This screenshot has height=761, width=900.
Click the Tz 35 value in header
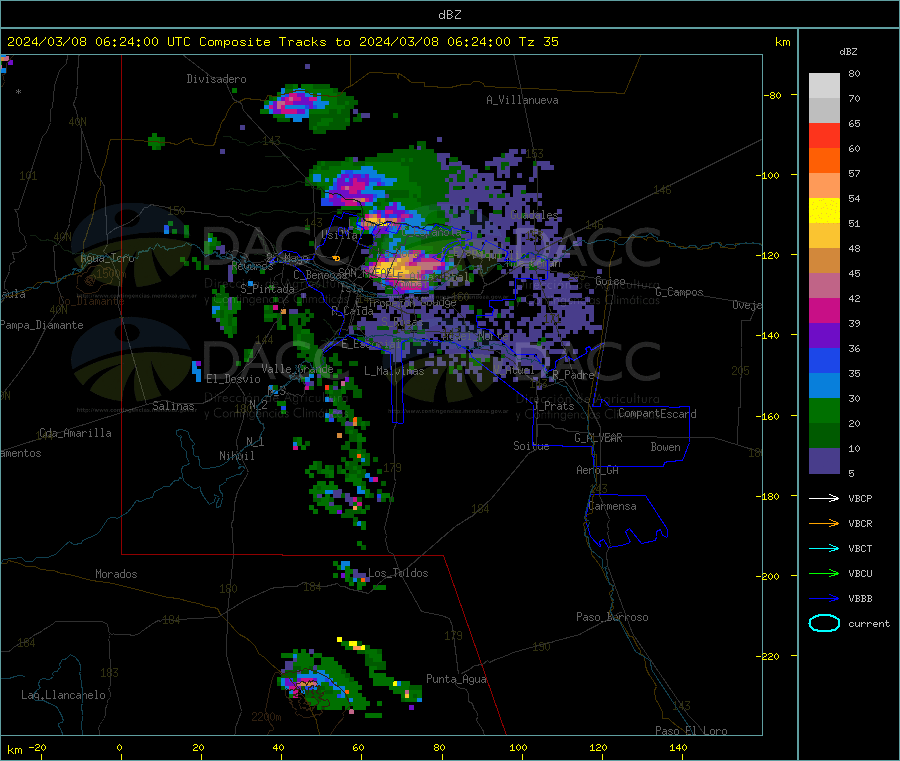pos(539,42)
